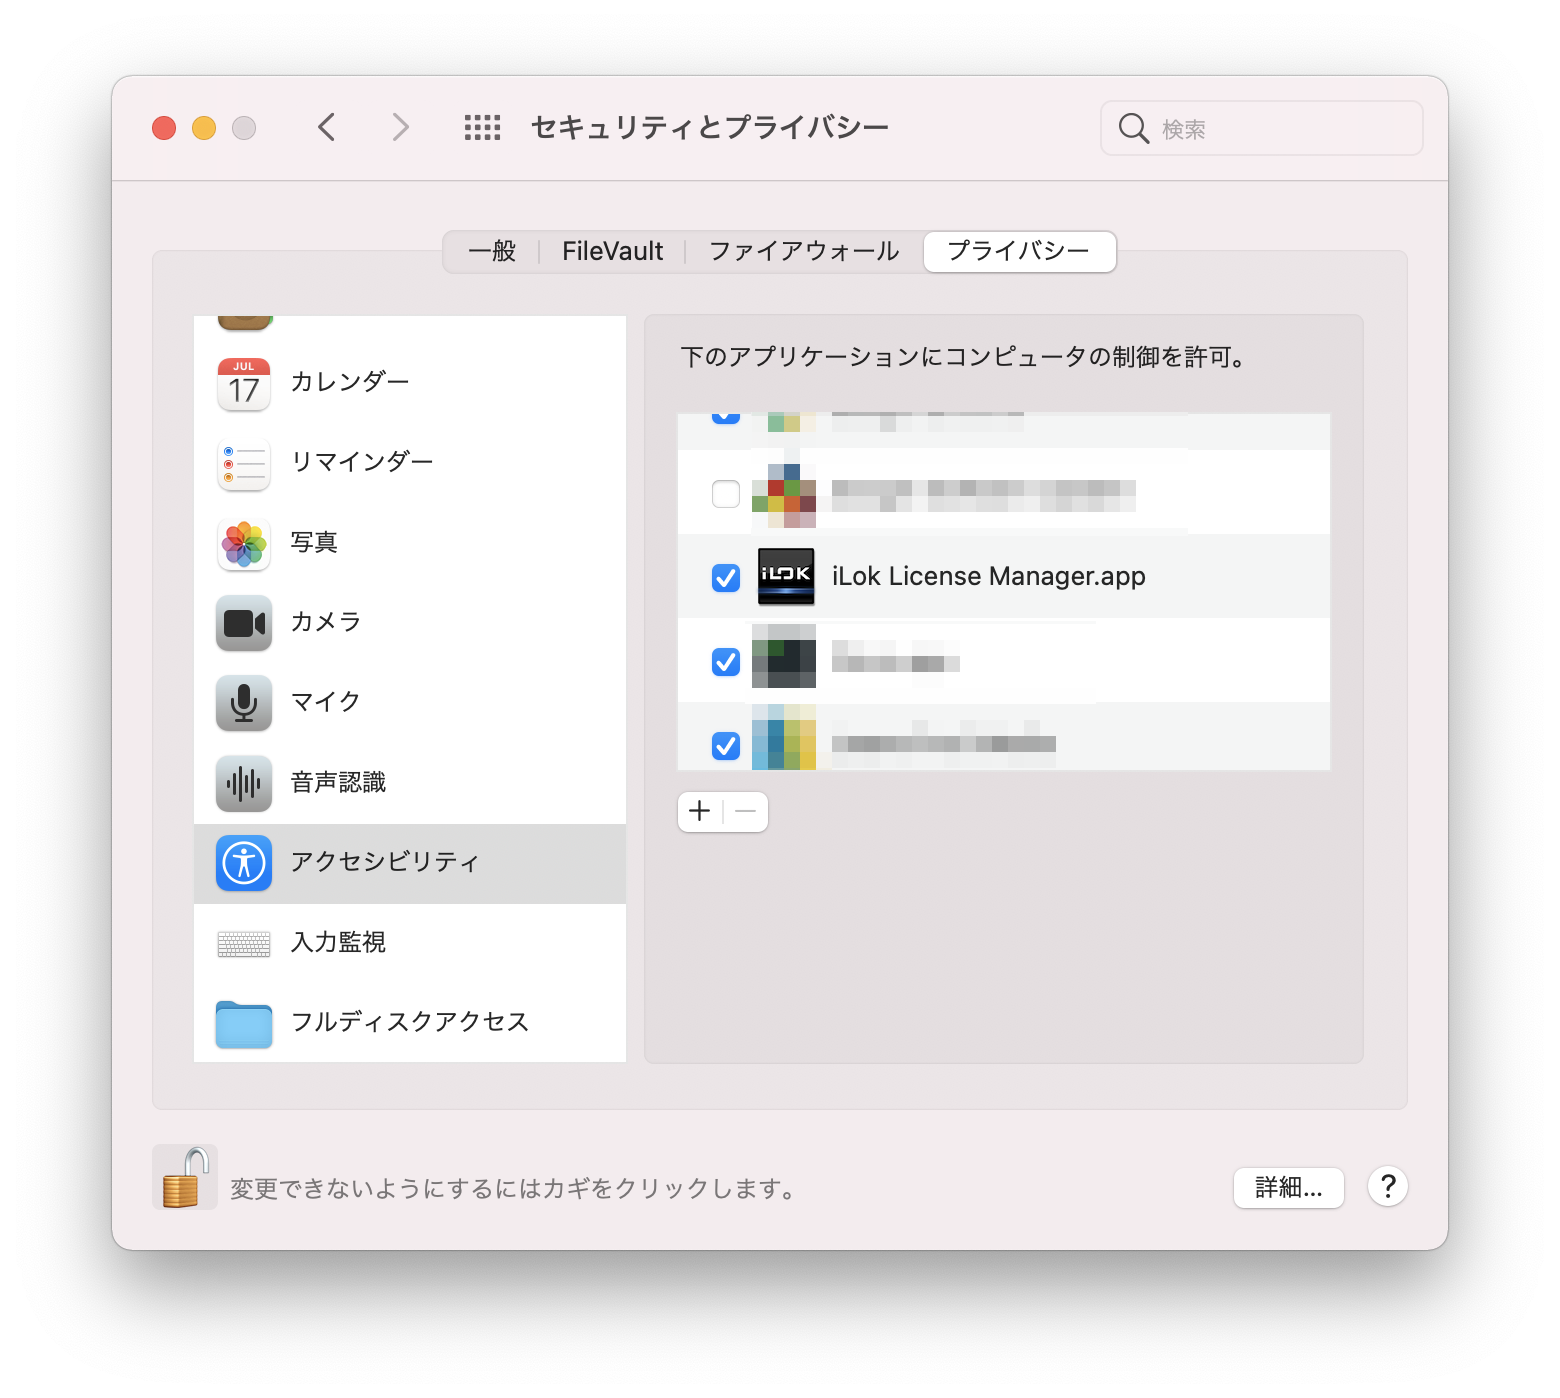Open the show-all preferences grid
The height and width of the screenshot is (1398, 1560).
481,127
